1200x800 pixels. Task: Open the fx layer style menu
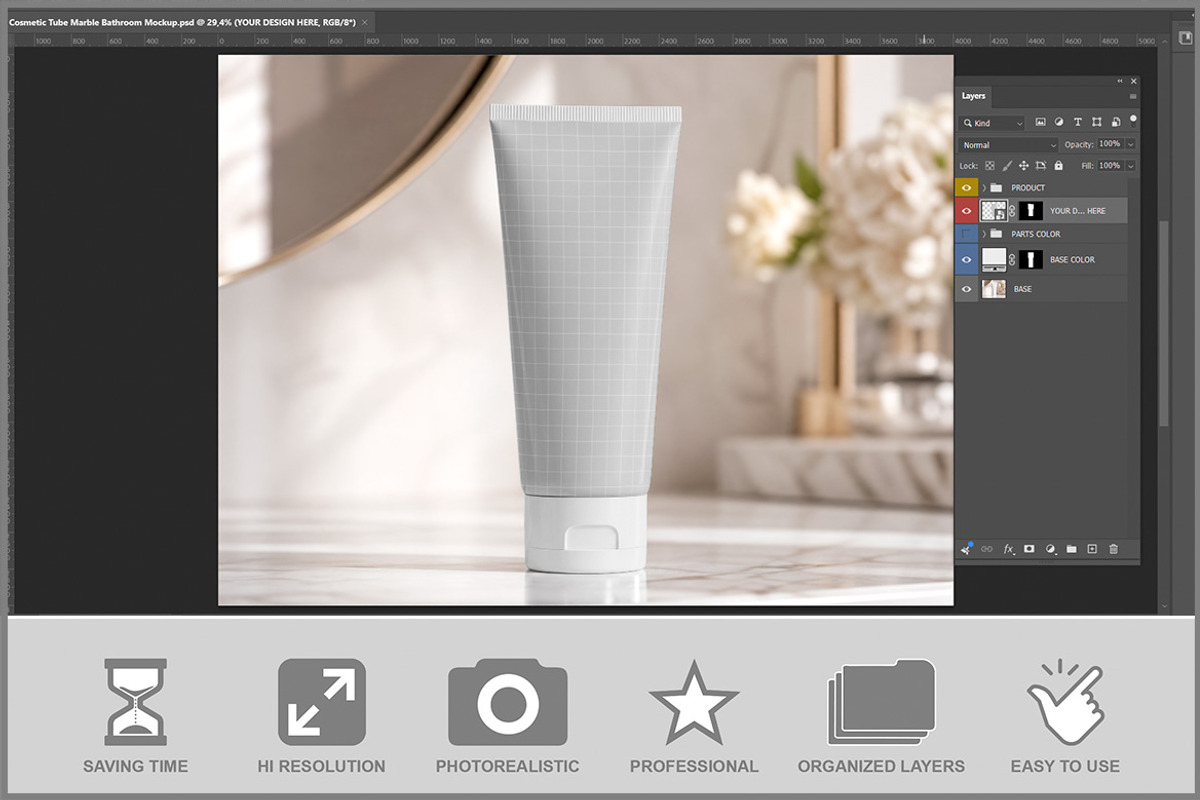click(x=1008, y=549)
